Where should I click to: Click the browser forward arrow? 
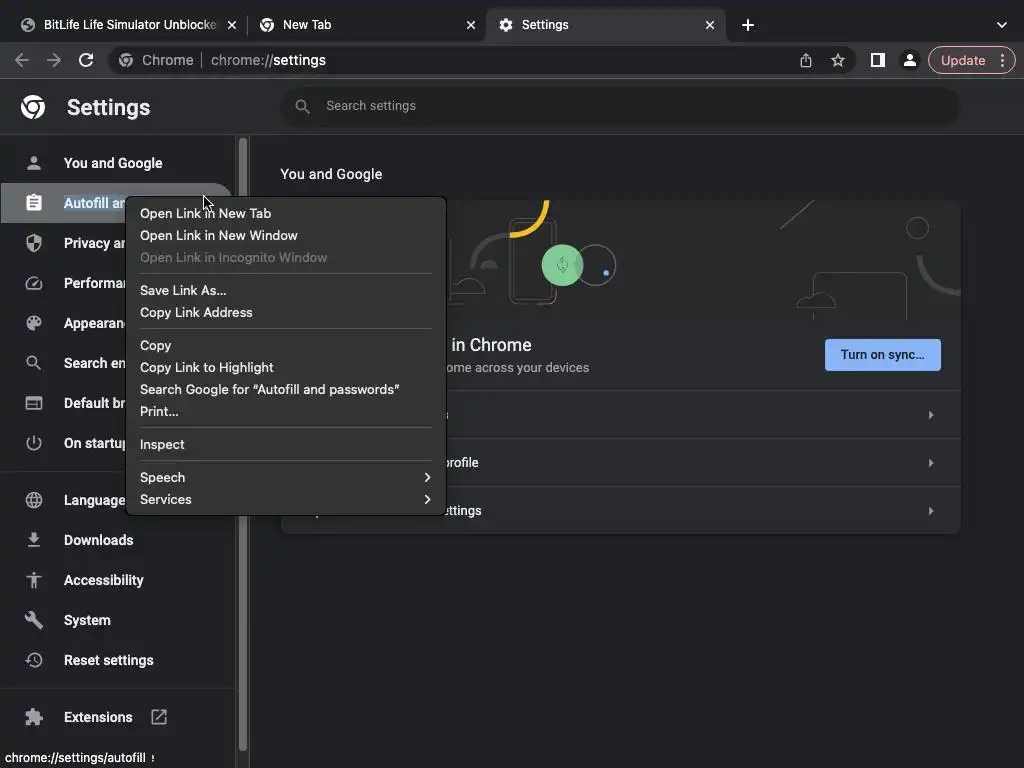[54, 60]
